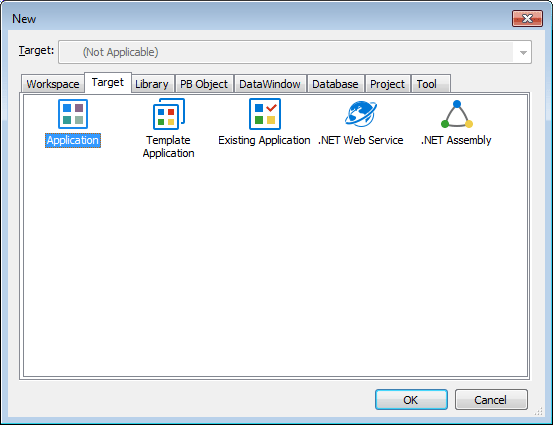Dismiss the dialog with Cancel

(x=491, y=400)
